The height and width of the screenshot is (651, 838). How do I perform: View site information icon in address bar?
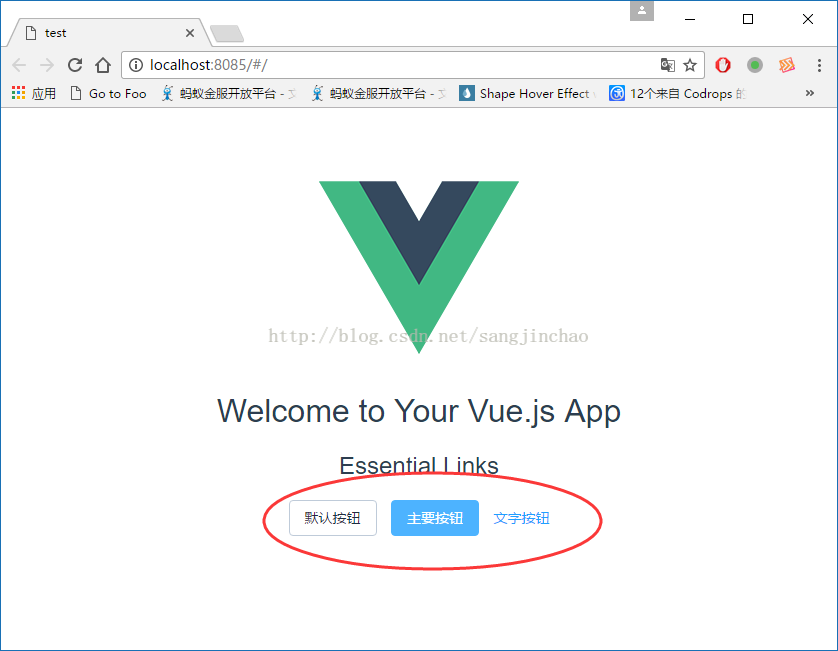pyautogui.click(x=136, y=65)
